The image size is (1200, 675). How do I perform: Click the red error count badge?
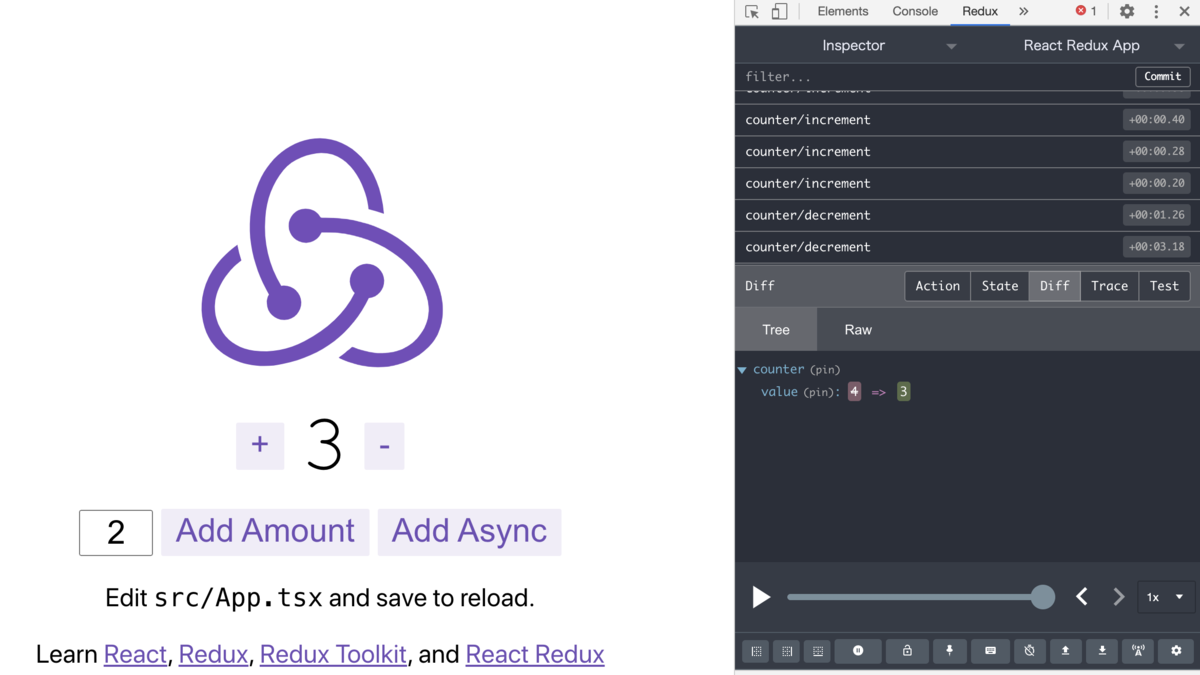[1086, 11]
